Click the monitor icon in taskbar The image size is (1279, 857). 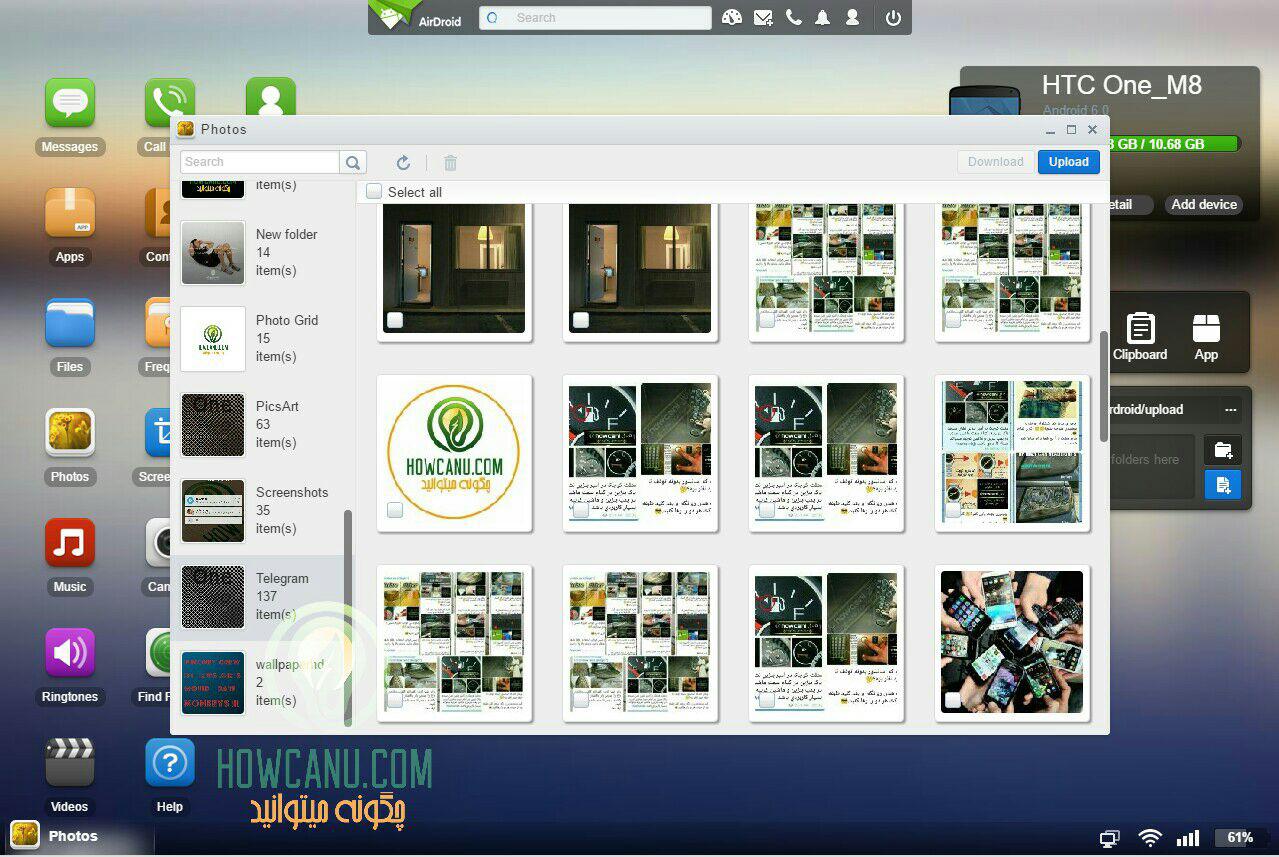click(1109, 838)
